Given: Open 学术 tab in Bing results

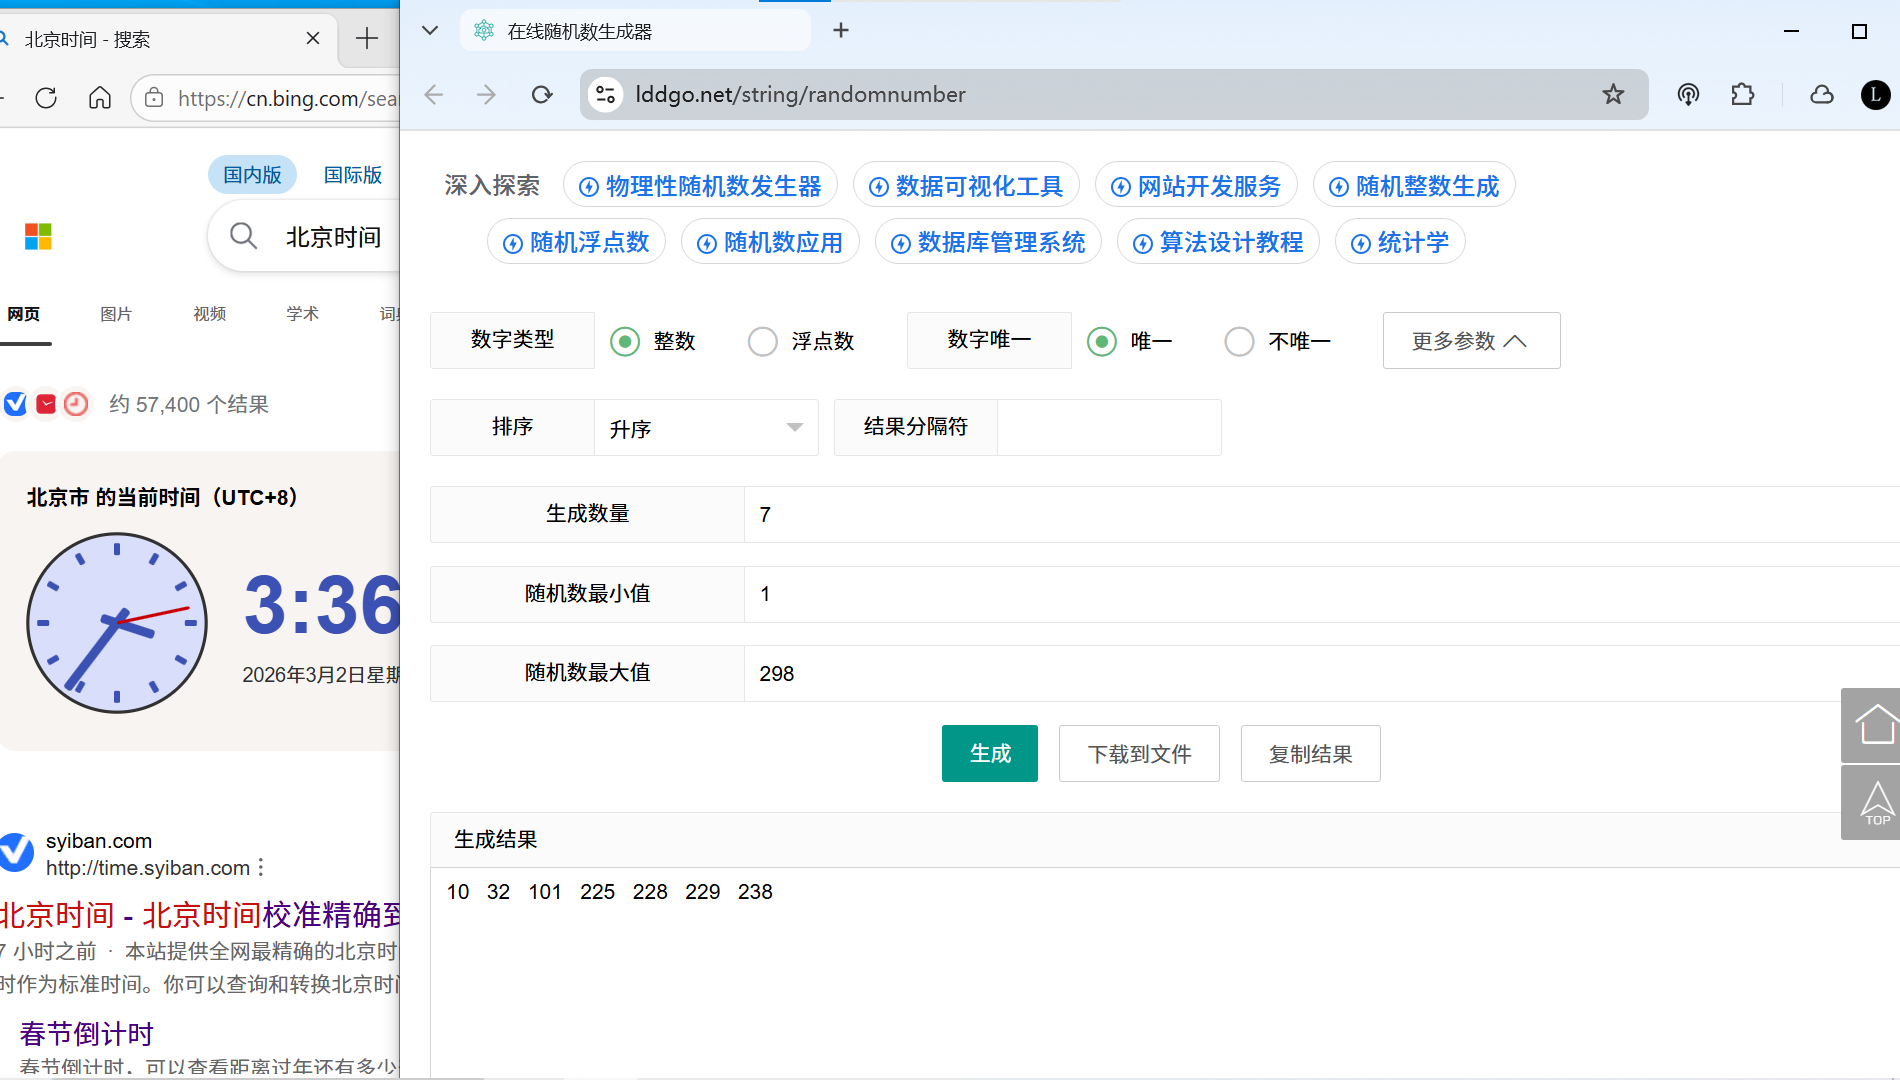Looking at the screenshot, I should tap(302, 314).
